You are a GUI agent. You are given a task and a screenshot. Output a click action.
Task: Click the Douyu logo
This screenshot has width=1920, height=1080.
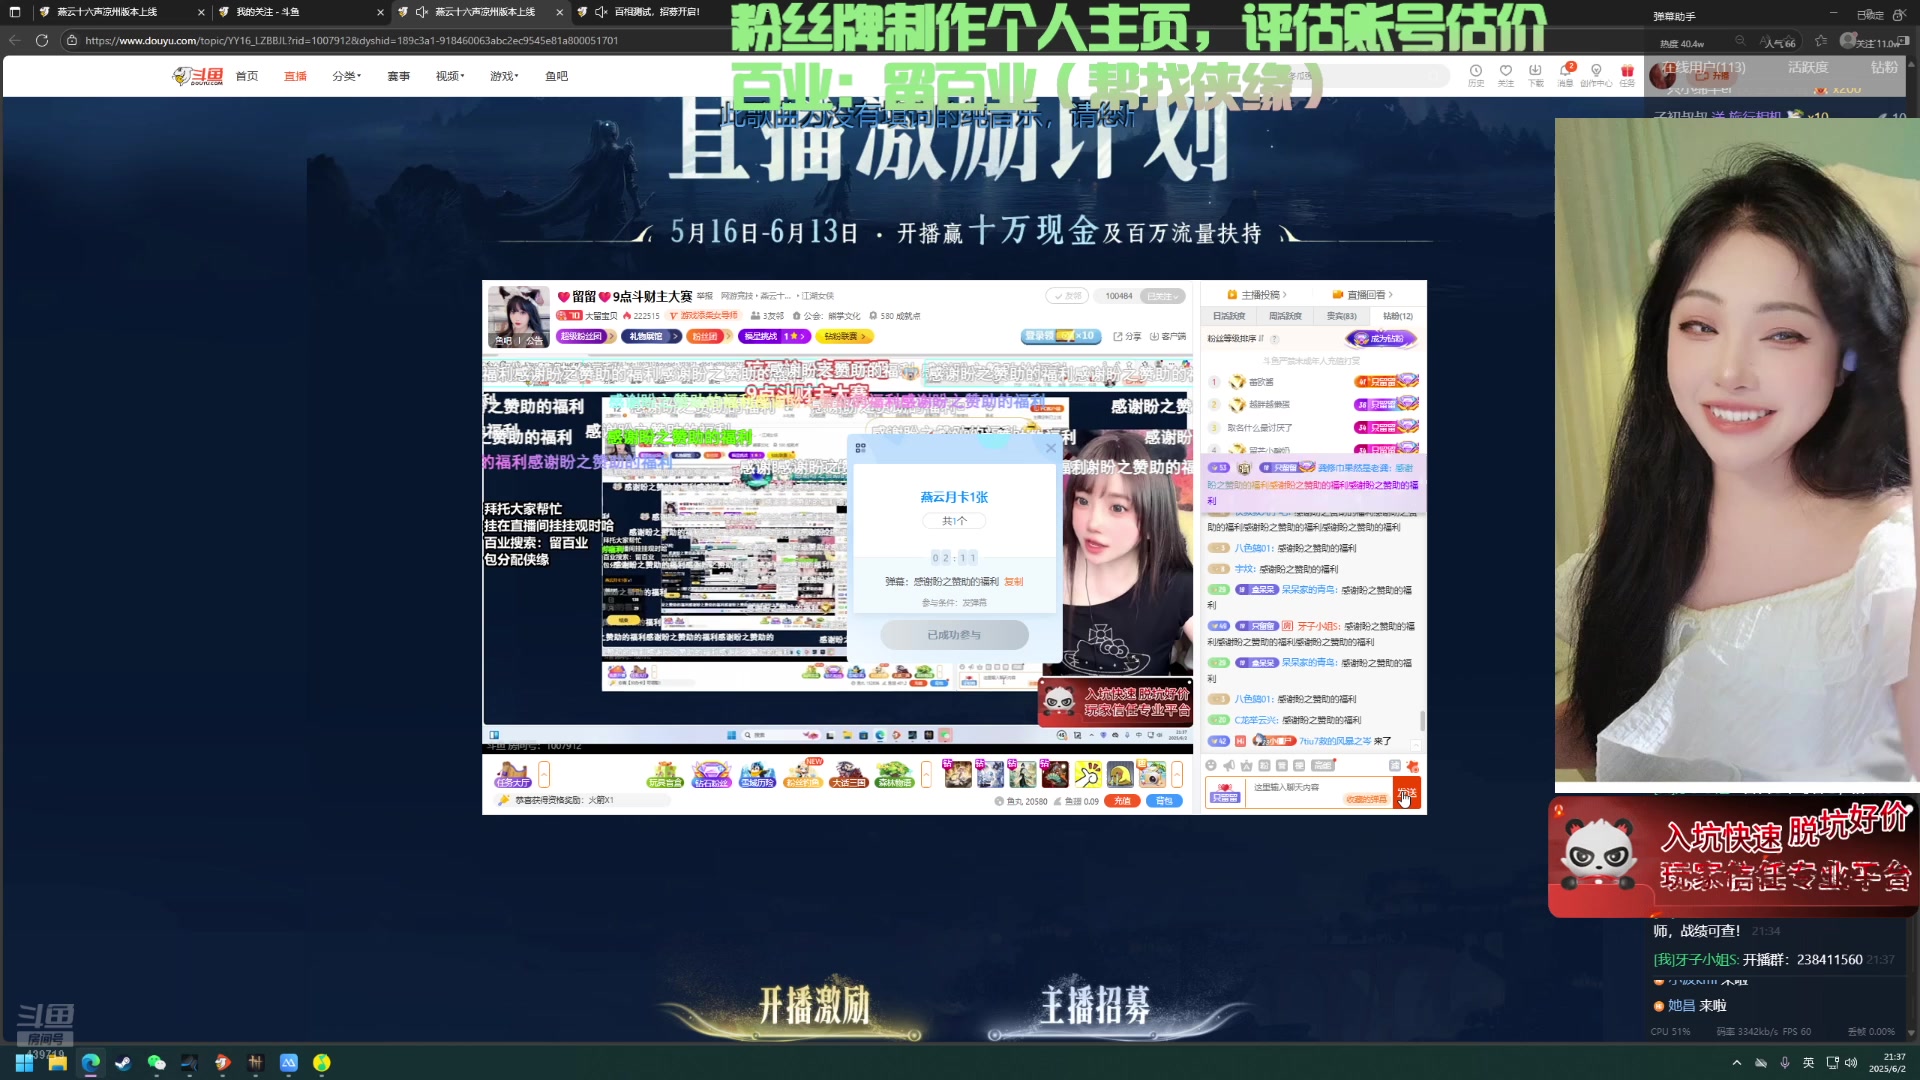point(197,76)
